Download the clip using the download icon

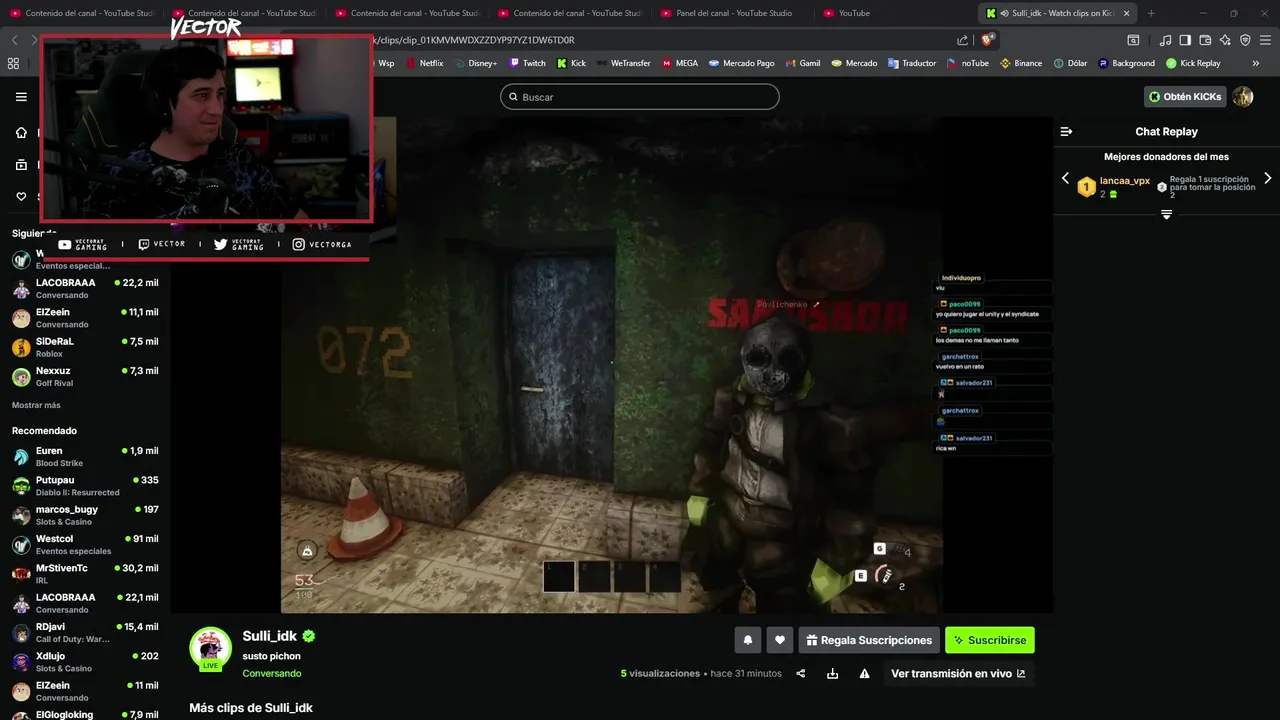[x=832, y=674]
